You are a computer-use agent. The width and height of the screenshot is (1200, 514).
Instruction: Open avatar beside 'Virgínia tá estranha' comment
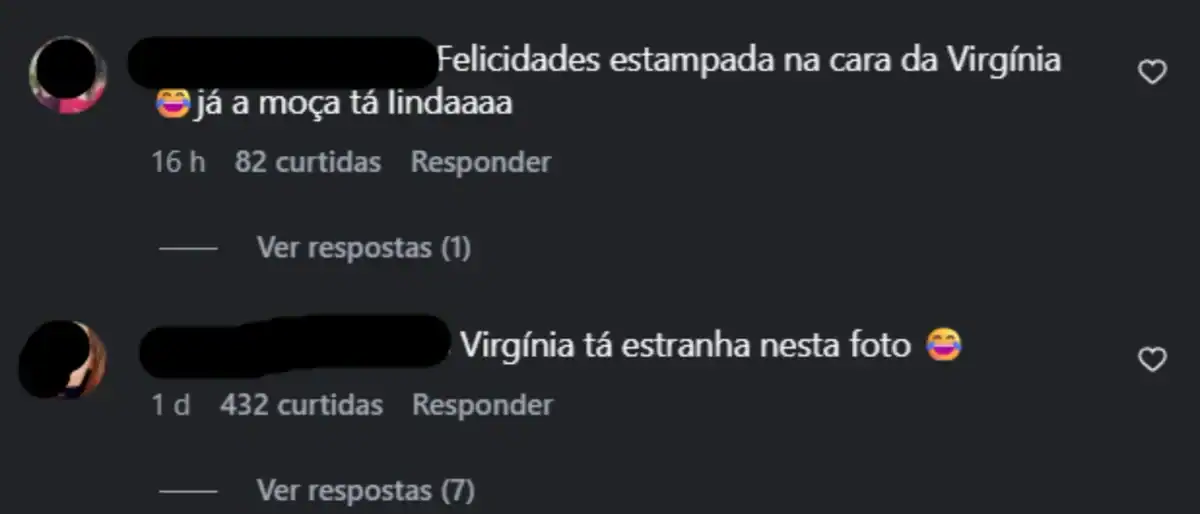pos(67,359)
